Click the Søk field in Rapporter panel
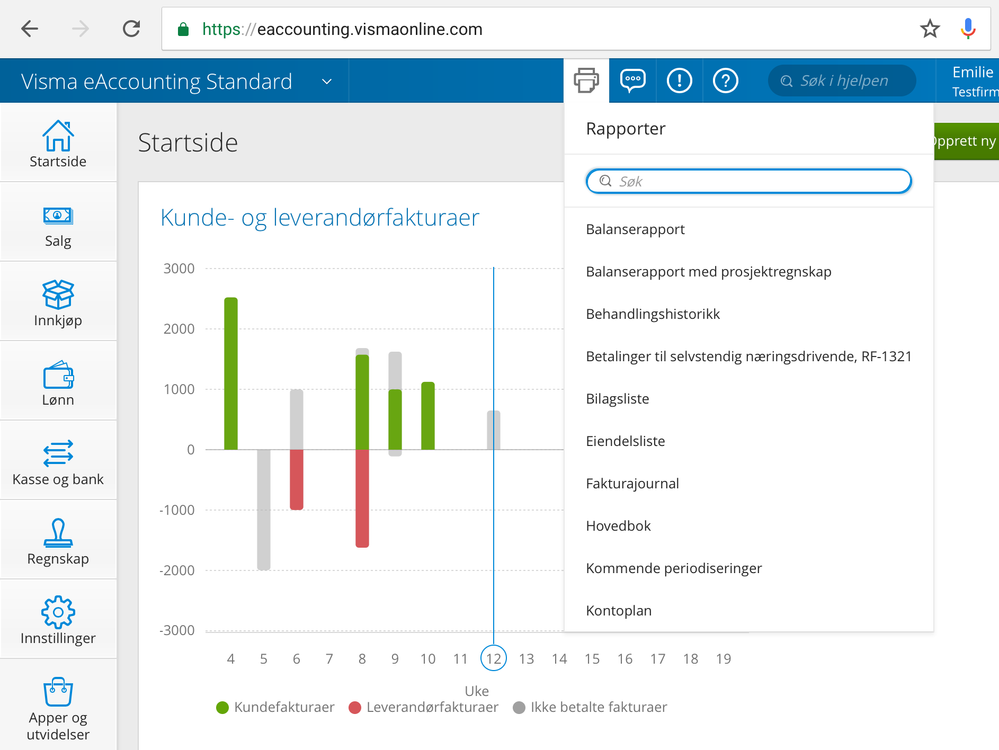 [749, 181]
